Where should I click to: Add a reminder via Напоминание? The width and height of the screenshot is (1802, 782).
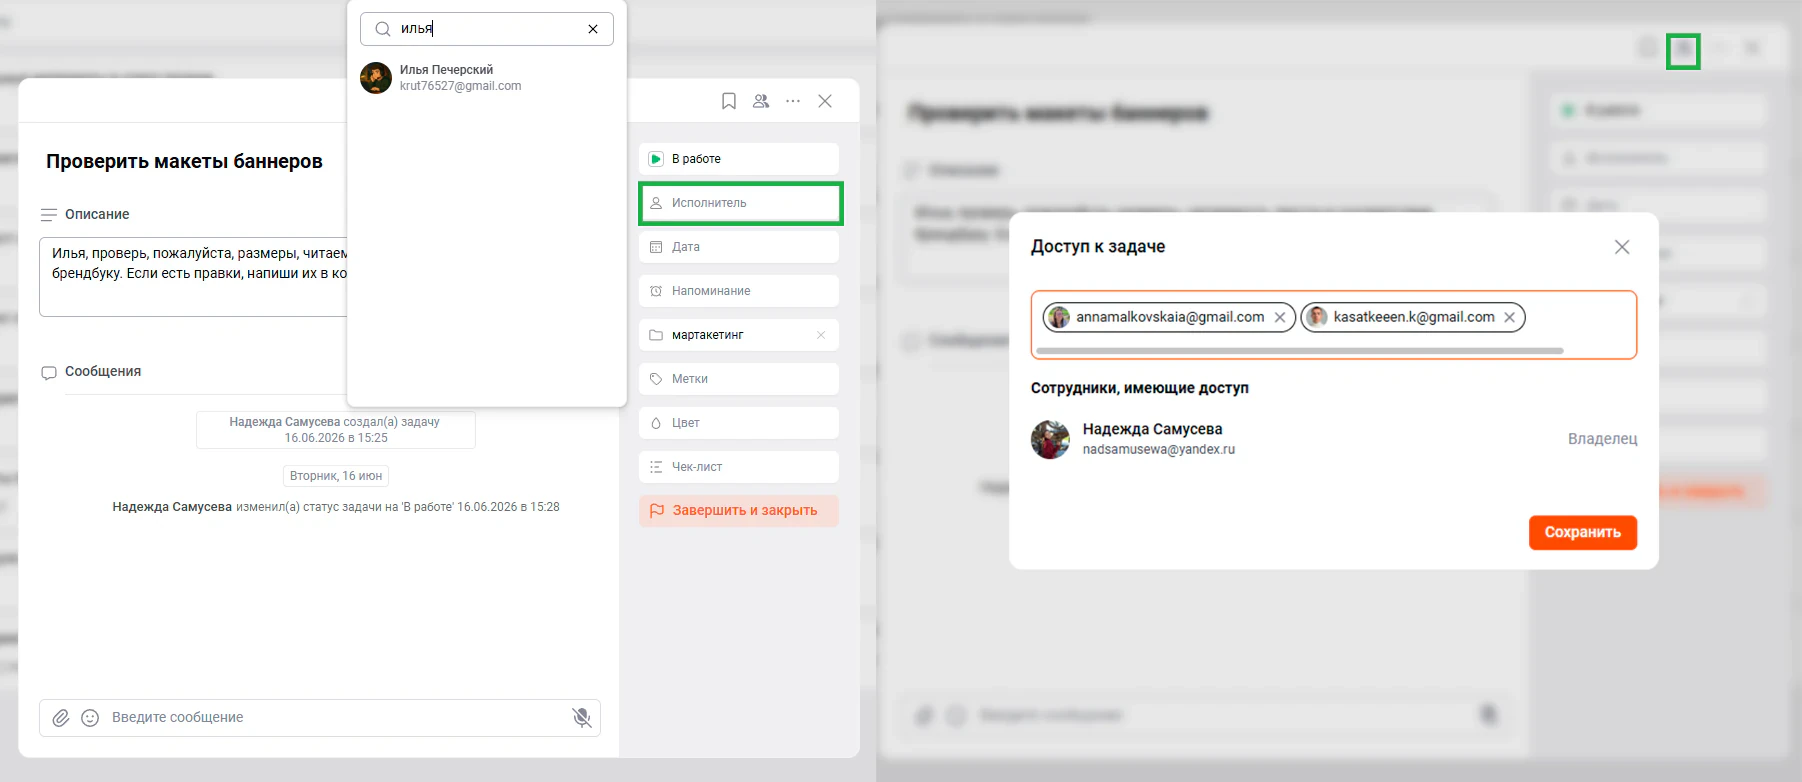point(739,291)
